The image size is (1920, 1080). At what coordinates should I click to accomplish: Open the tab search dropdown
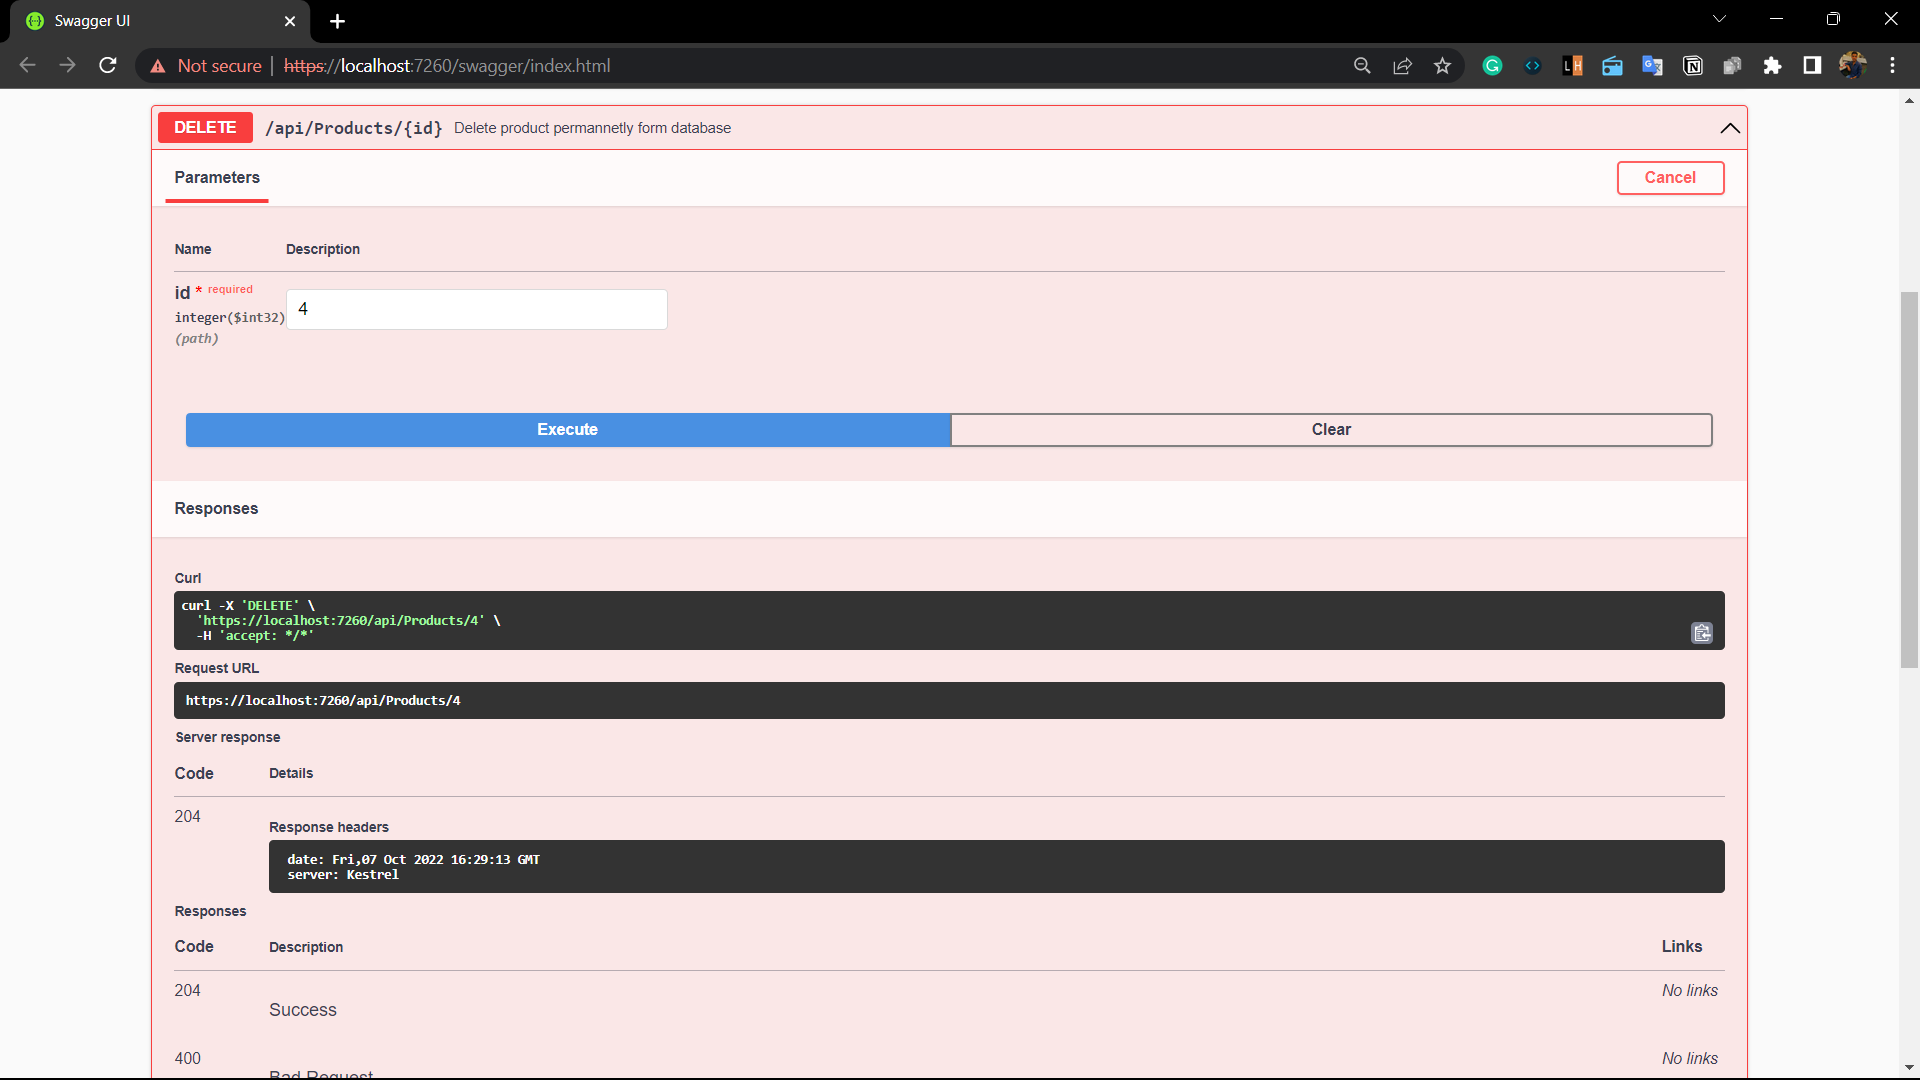click(1719, 18)
